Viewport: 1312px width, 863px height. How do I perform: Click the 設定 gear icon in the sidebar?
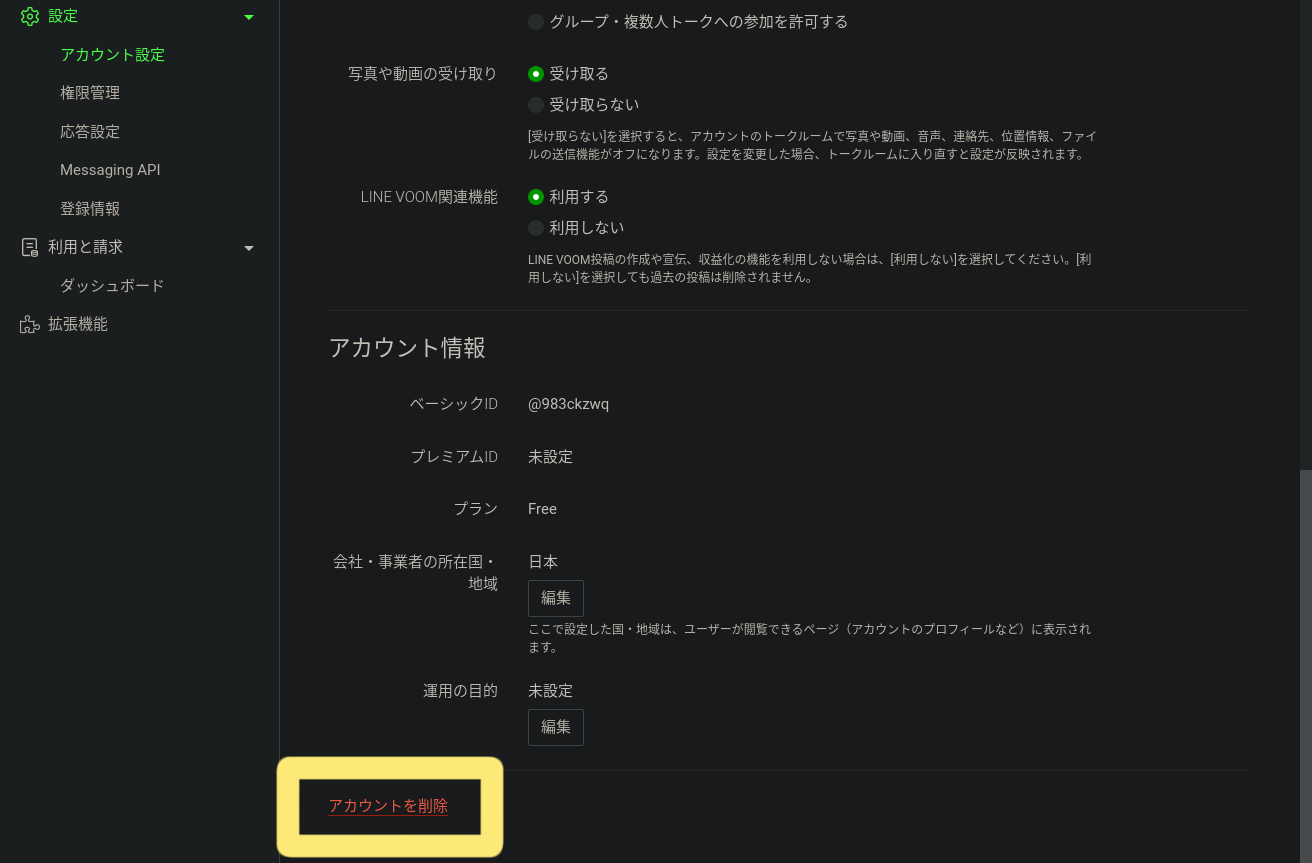pyautogui.click(x=29, y=15)
